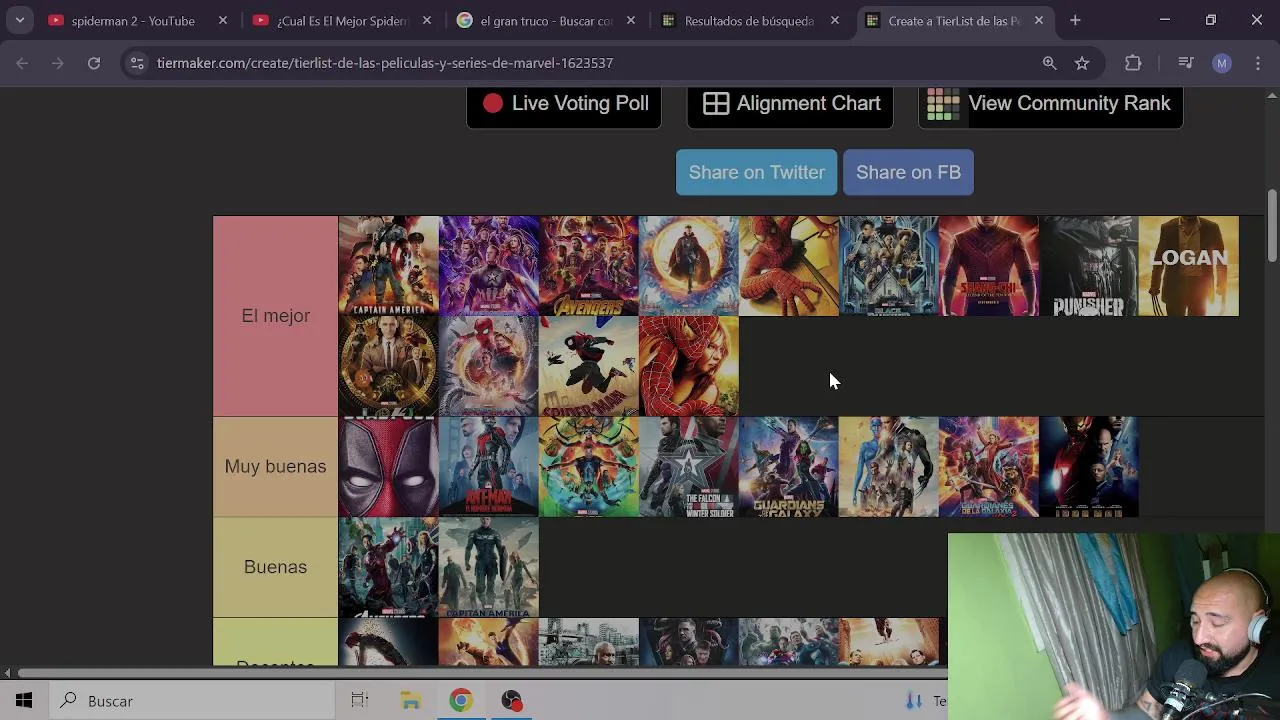Select the Avengers Endgame poster

(489, 266)
